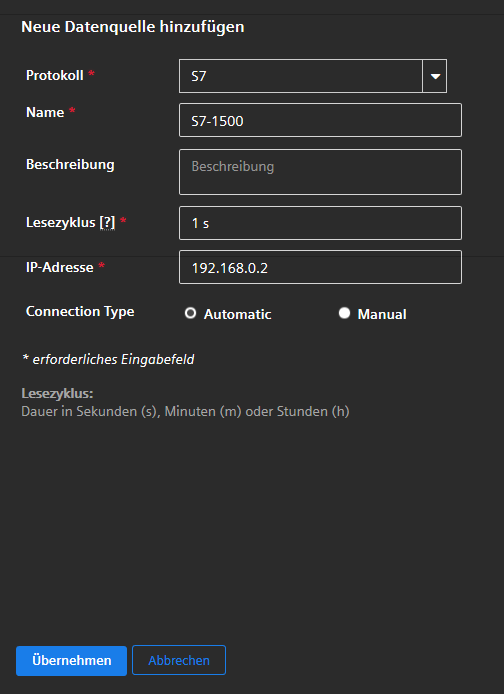Click the Name field label

45,112
